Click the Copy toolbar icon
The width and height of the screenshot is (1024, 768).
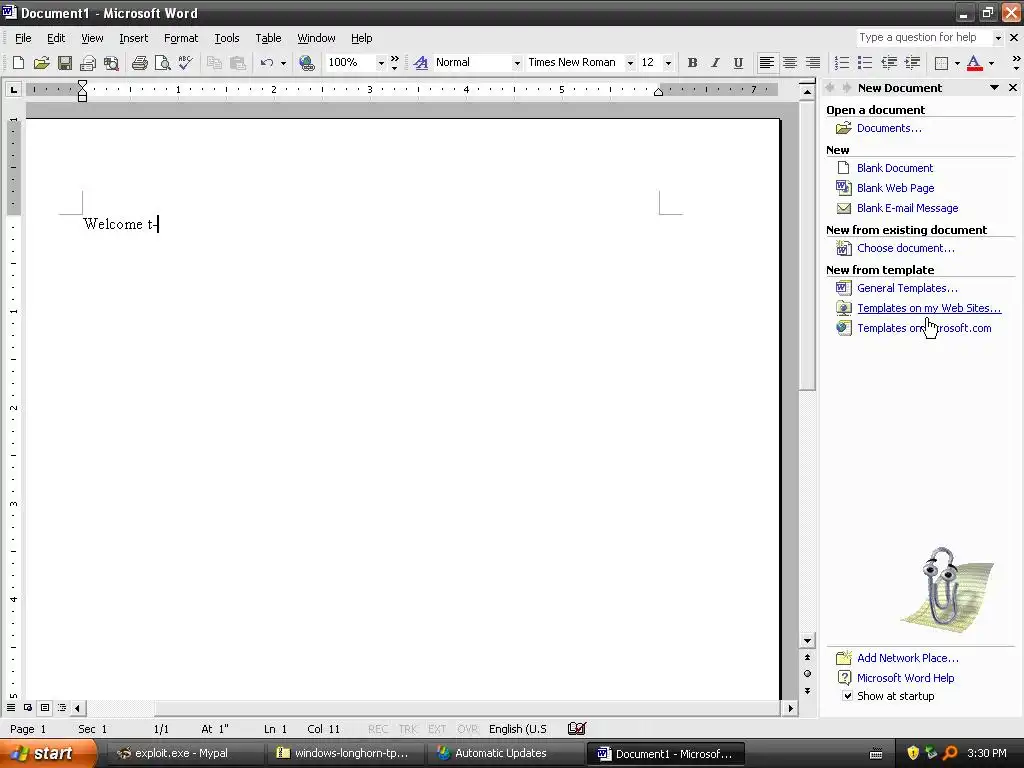214,63
